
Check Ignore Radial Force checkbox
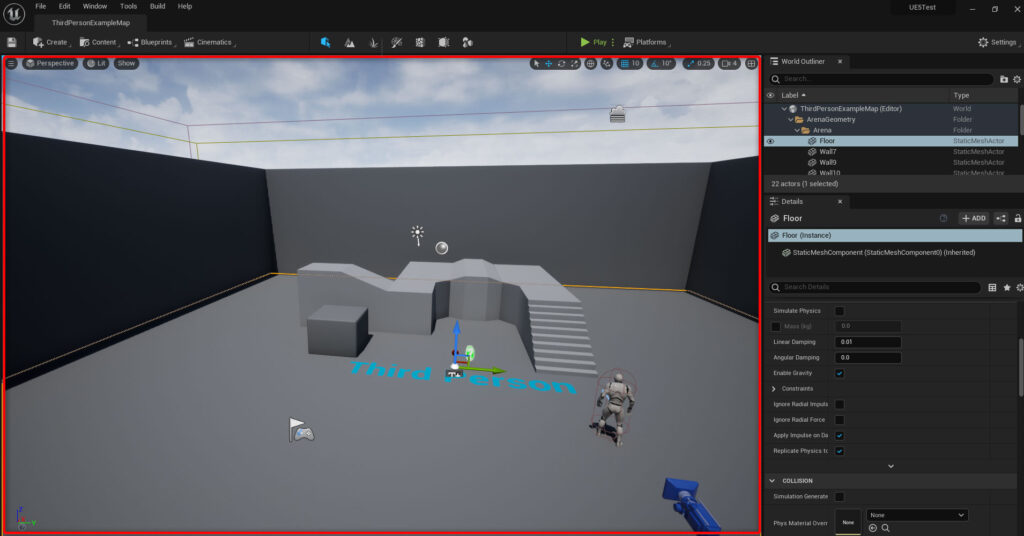(840, 420)
